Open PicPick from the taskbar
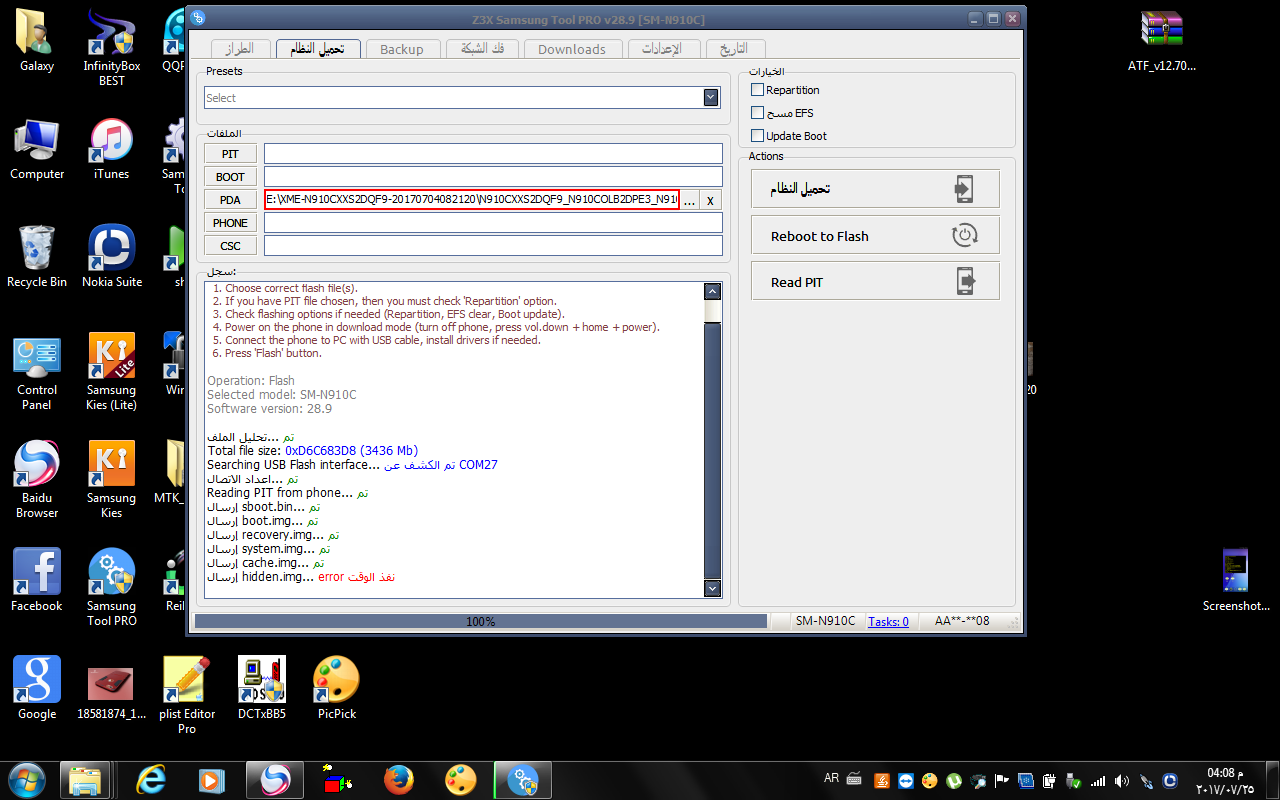Viewport: 1280px width, 800px height. pos(461,779)
